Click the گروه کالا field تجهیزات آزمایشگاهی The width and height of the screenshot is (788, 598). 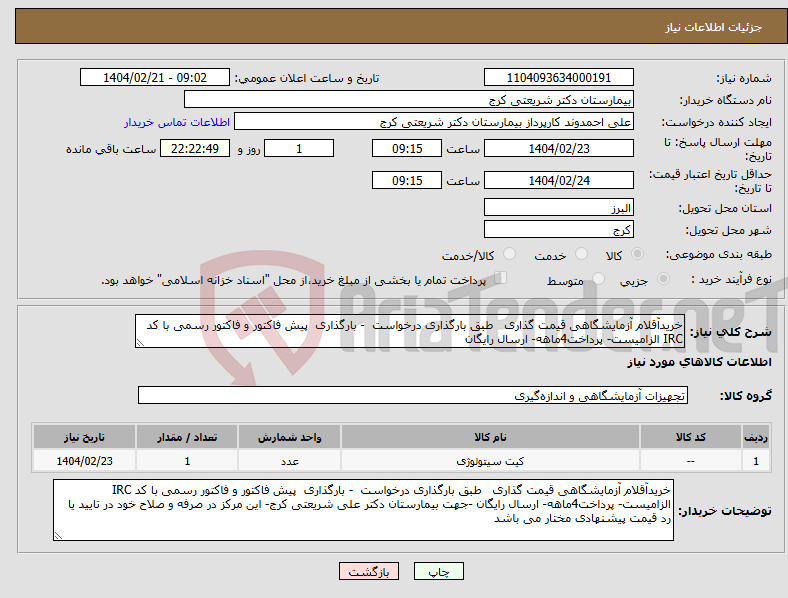pos(413,395)
